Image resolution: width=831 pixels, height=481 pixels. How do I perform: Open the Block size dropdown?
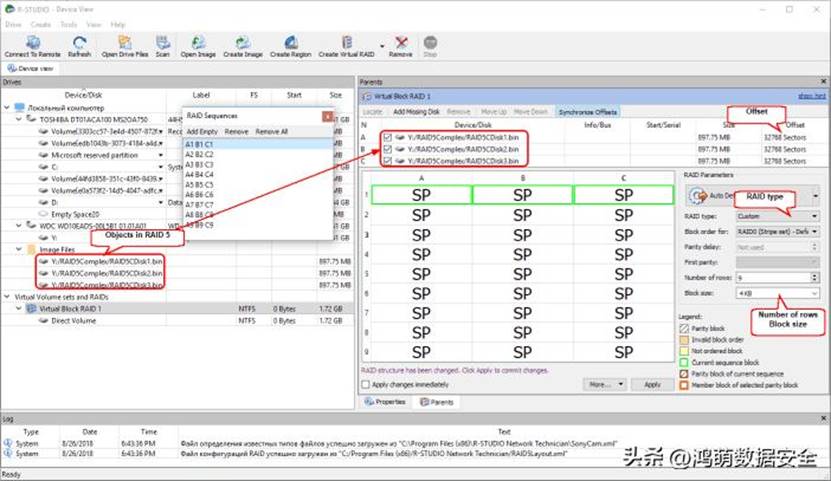(x=777, y=293)
